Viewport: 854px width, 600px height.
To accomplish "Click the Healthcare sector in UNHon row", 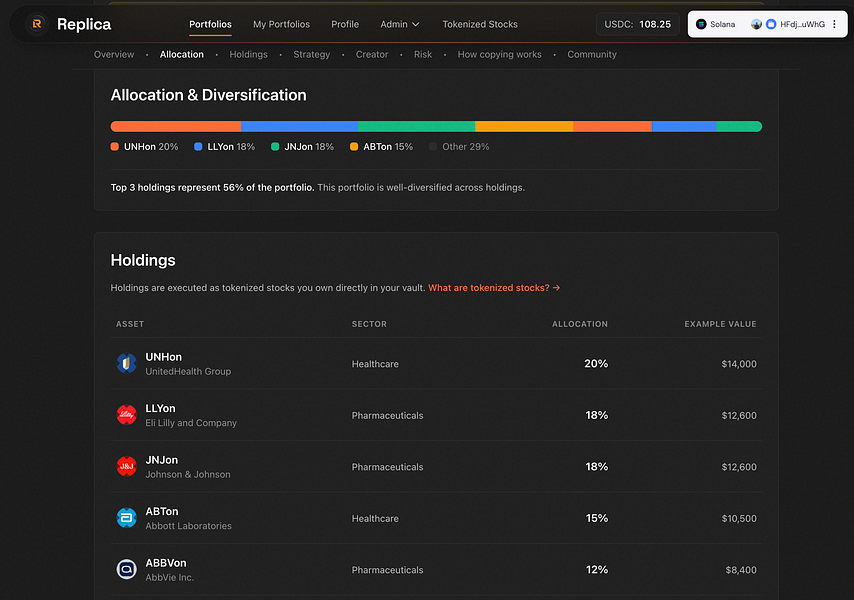I will pyautogui.click(x=375, y=364).
